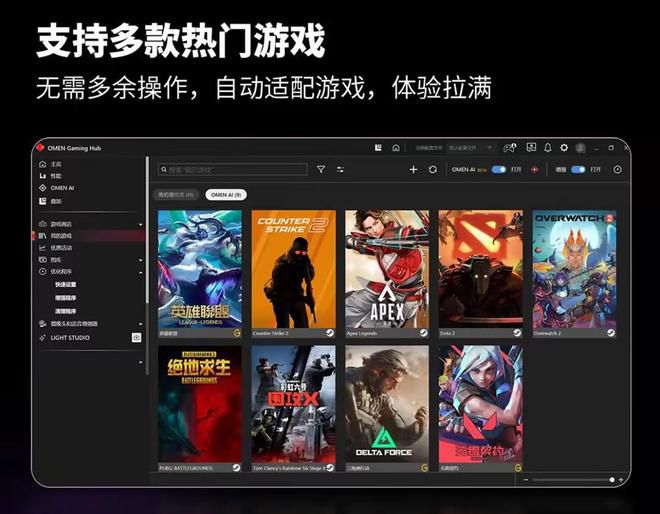Viewport: 660px width, 514px height.
Task: Focus the game library search field
Action: (232, 170)
